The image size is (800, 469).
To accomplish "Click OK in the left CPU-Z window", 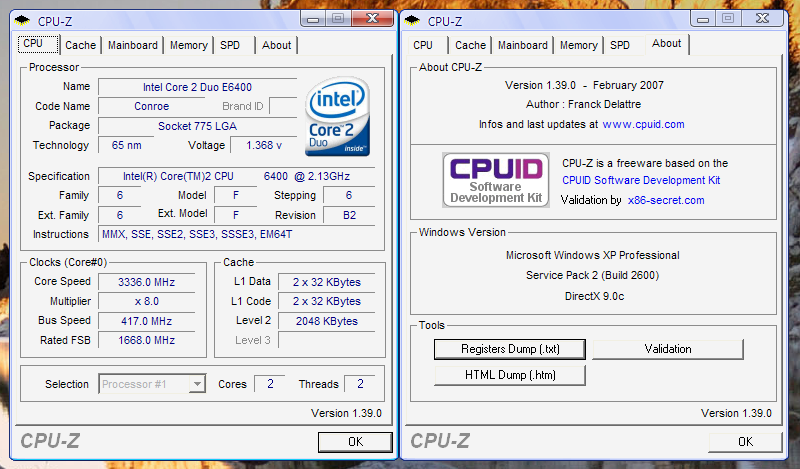I will [355, 441].
